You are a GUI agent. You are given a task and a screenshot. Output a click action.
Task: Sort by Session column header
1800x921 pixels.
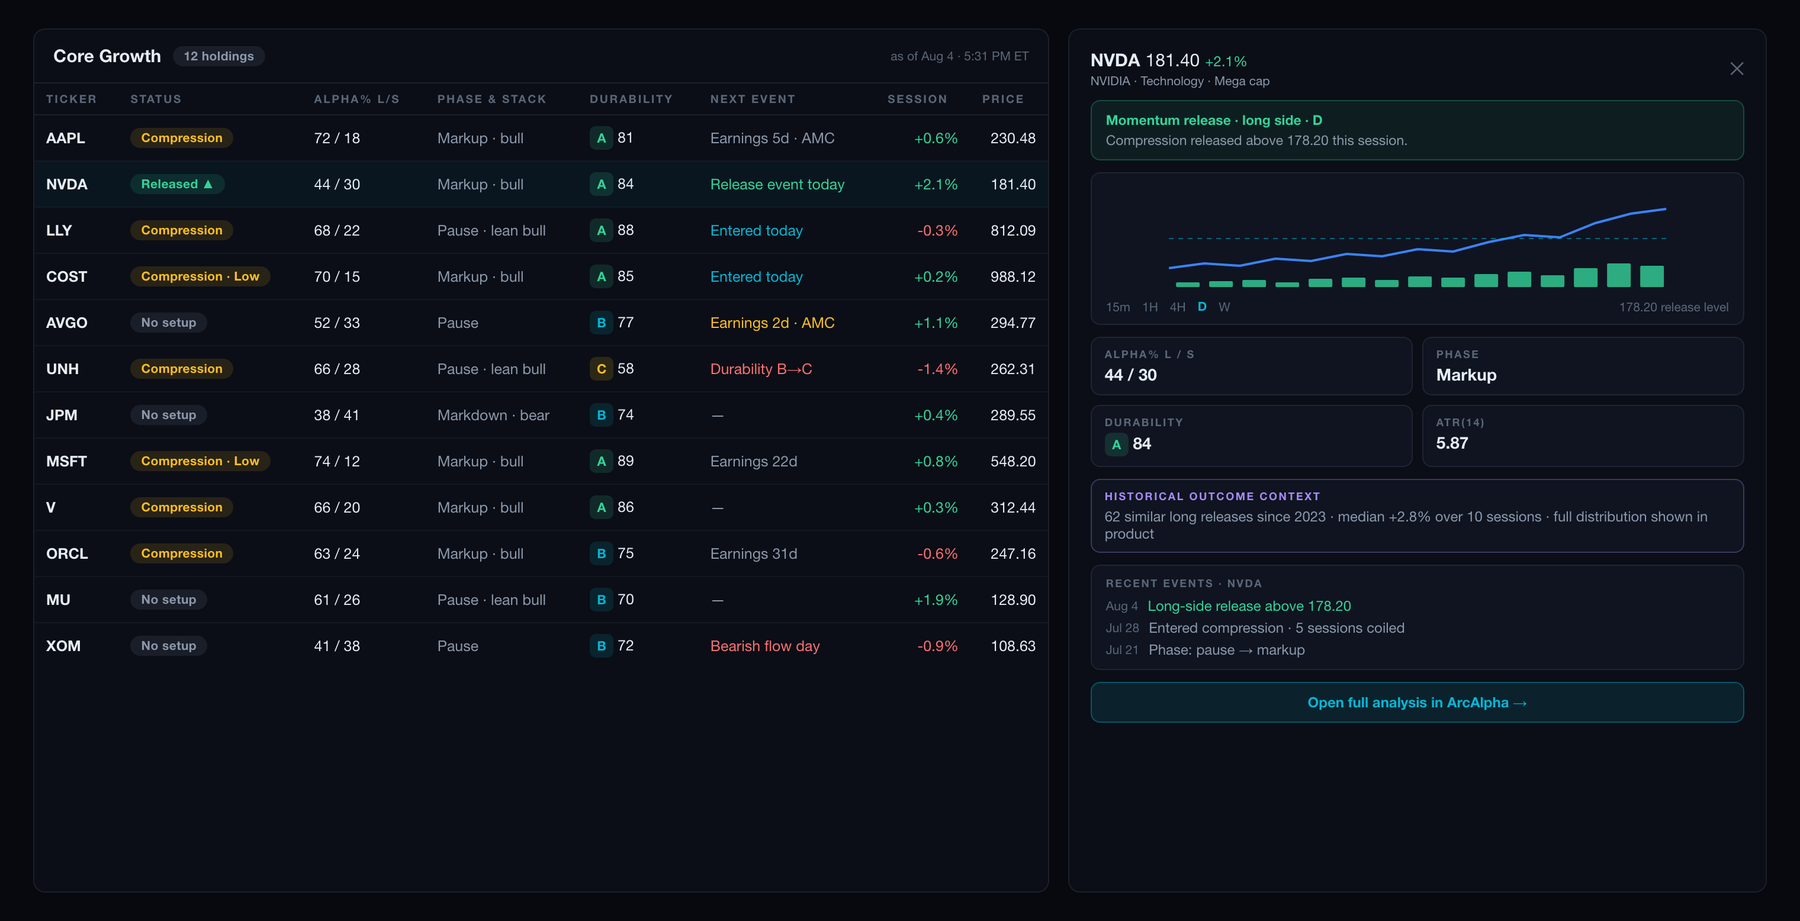tap(917, 99)
